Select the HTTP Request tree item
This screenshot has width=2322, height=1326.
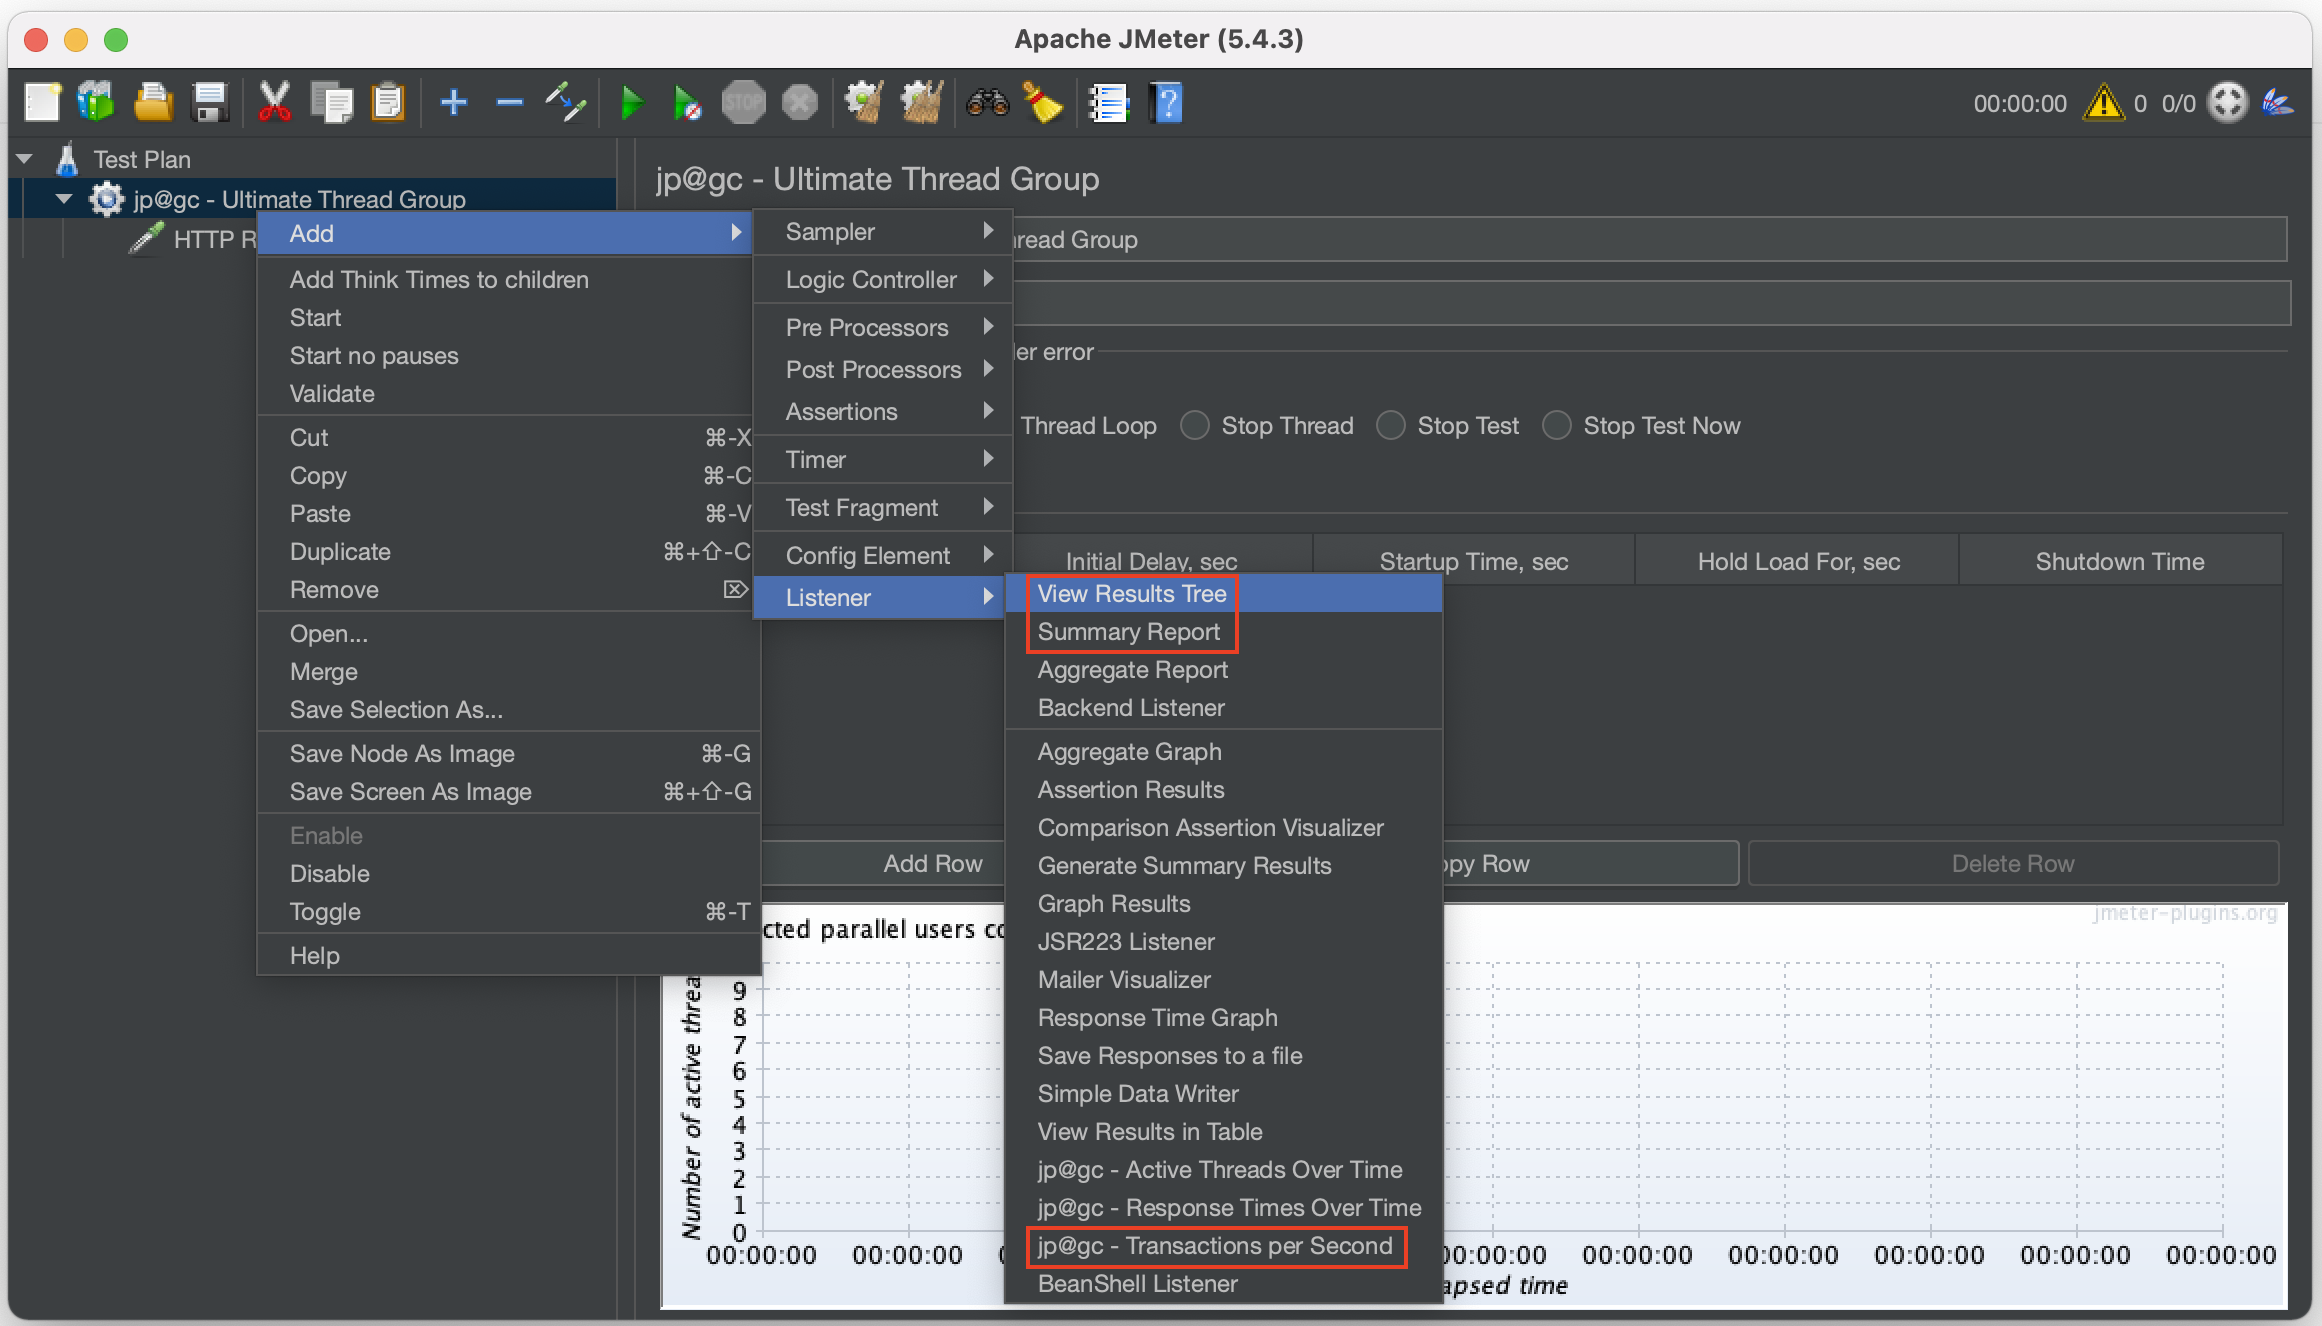(193, 239)
